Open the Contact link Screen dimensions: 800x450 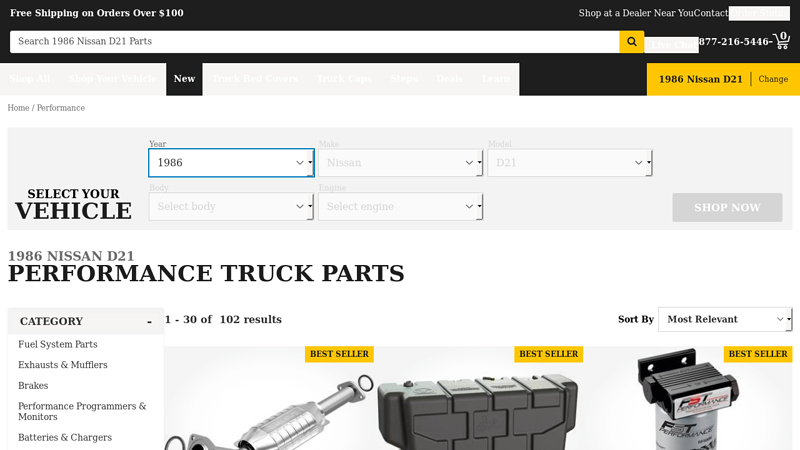tap(711, 13)
